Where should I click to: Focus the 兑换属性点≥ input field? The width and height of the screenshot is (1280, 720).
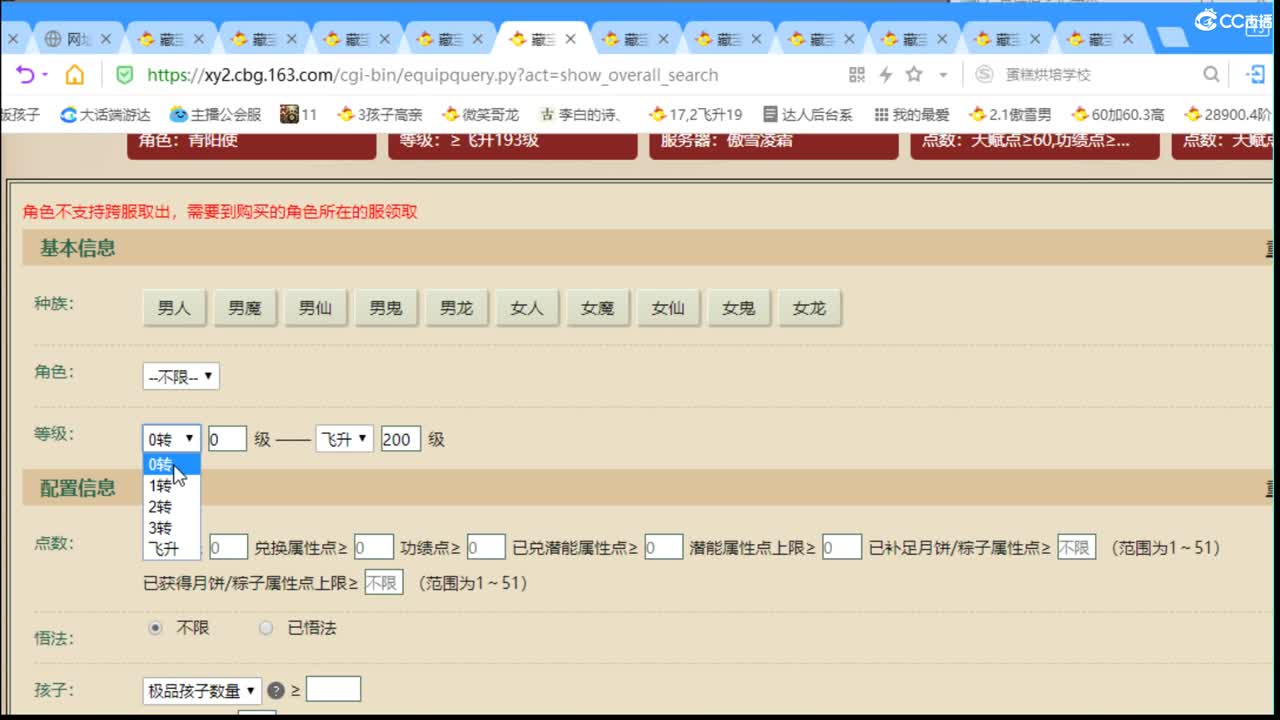(373, 547)
